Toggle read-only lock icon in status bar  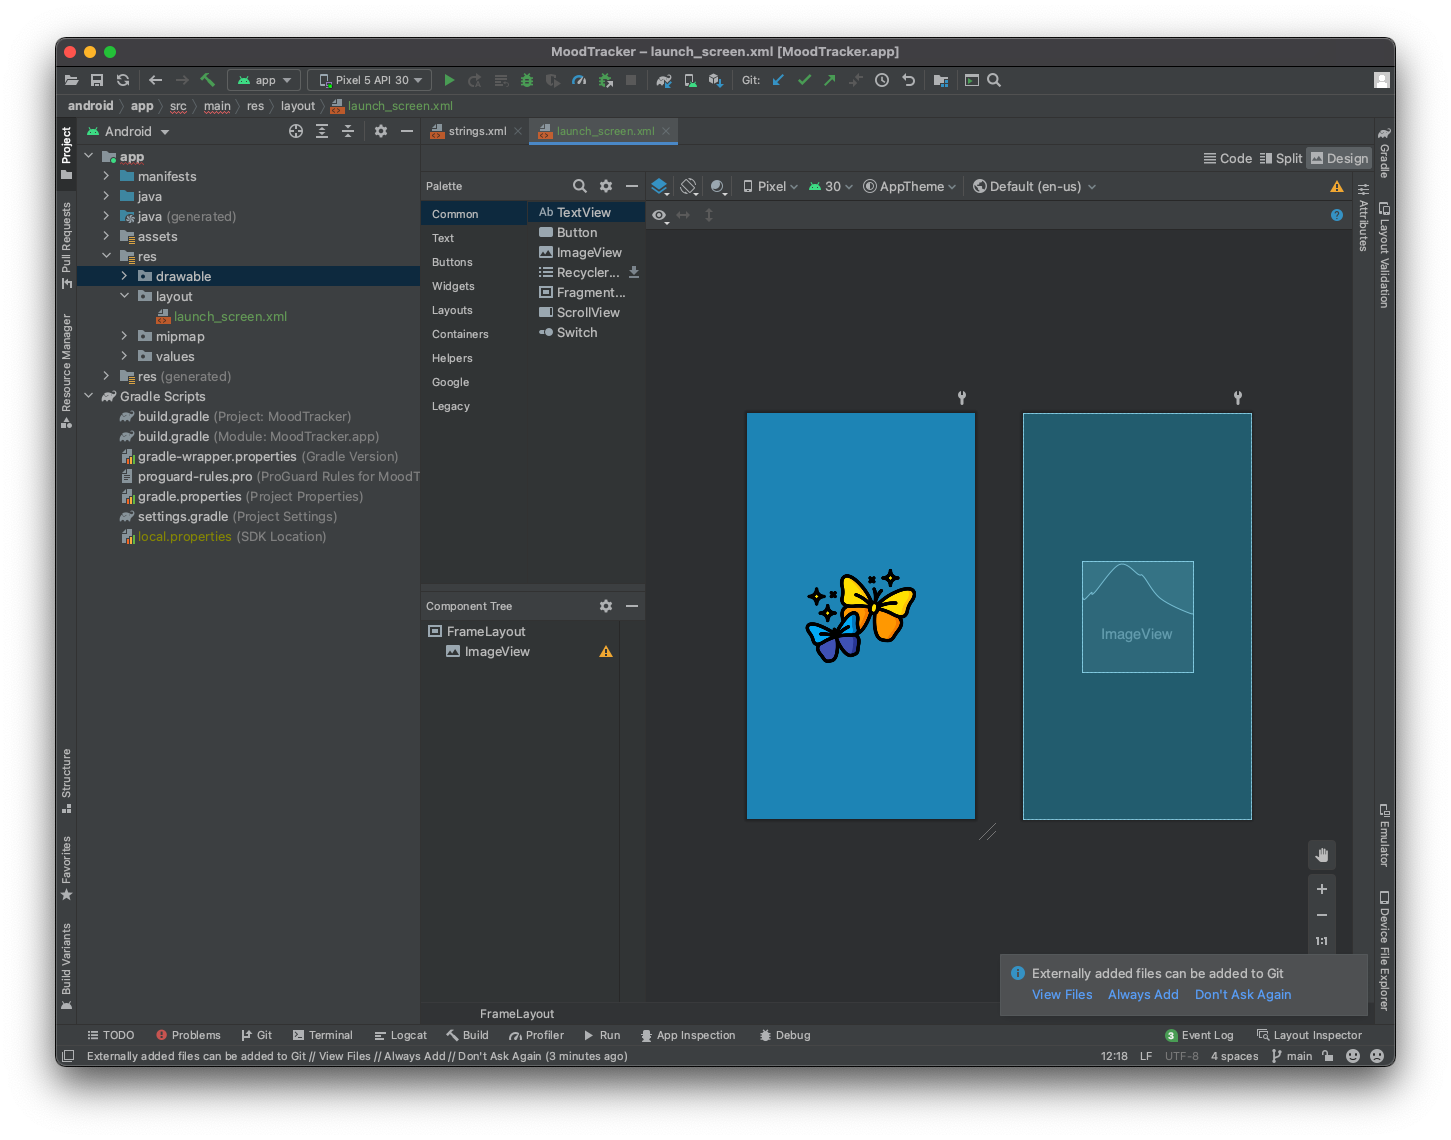(x=1328, y=1056)
